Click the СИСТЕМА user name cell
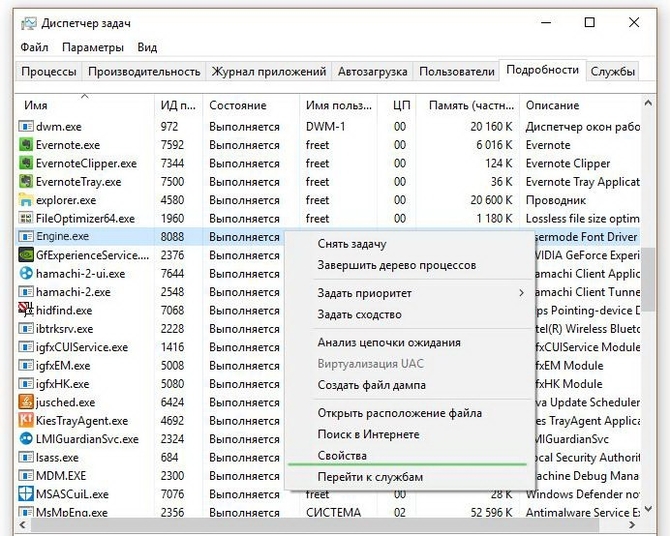This screenshot has height=536, width=670. tap(333, 512)
